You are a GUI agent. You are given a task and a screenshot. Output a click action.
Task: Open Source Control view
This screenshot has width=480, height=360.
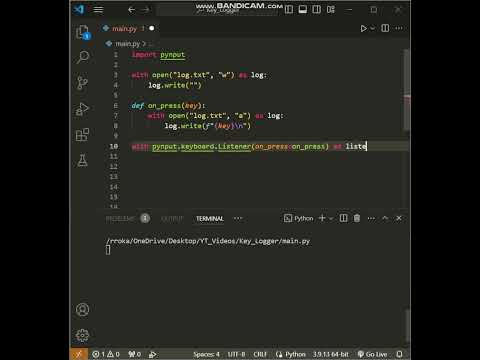(82, 83)
